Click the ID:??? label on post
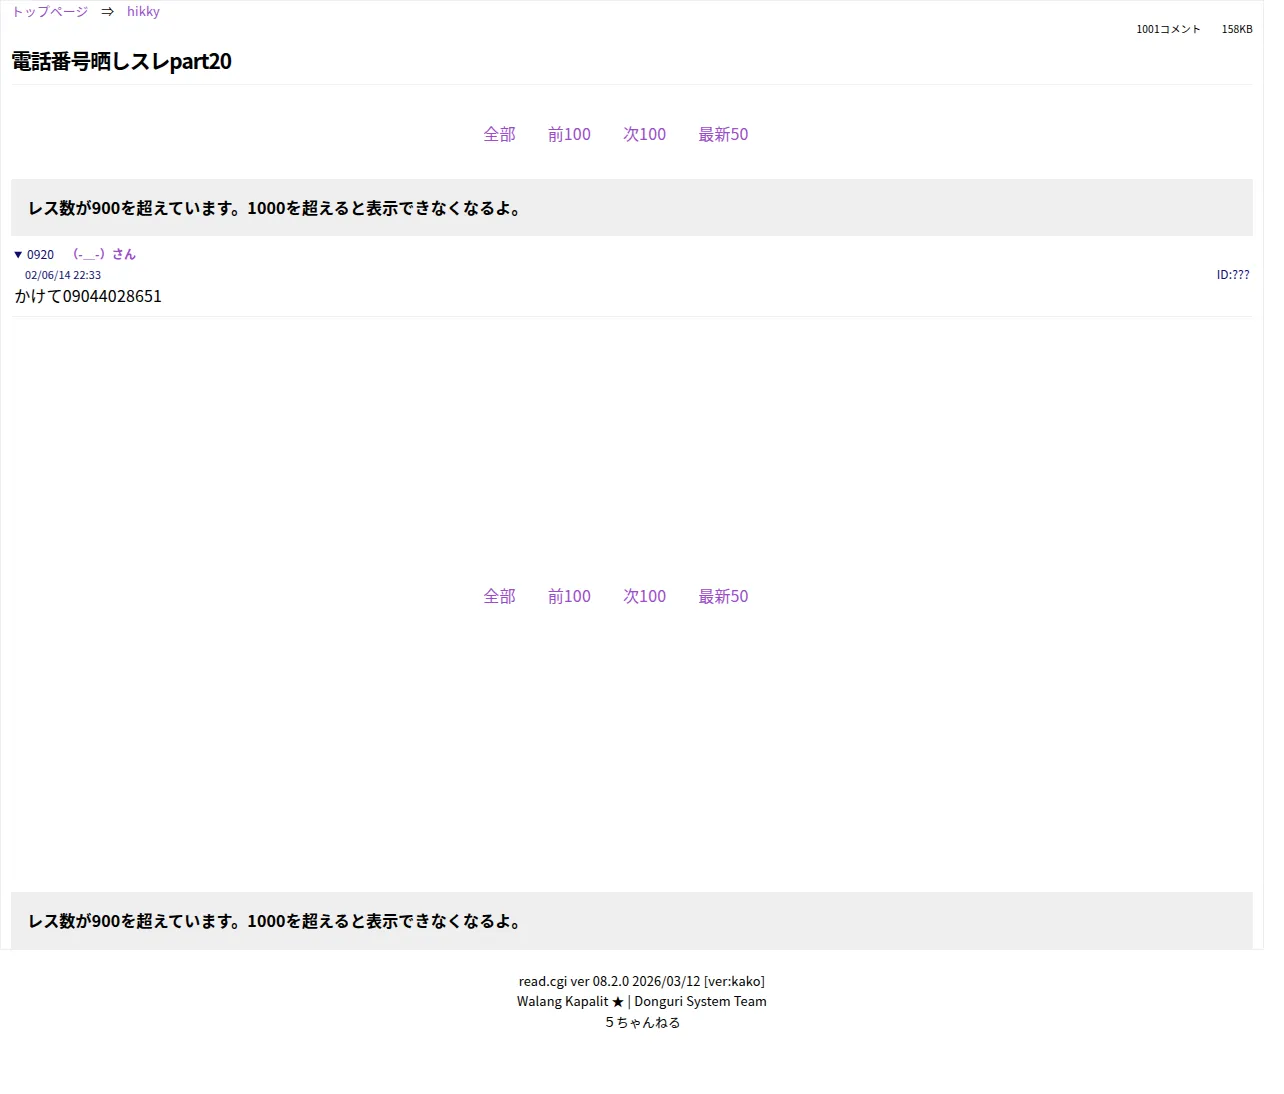1284x1094 pixels. click(x=1233, y=275)
